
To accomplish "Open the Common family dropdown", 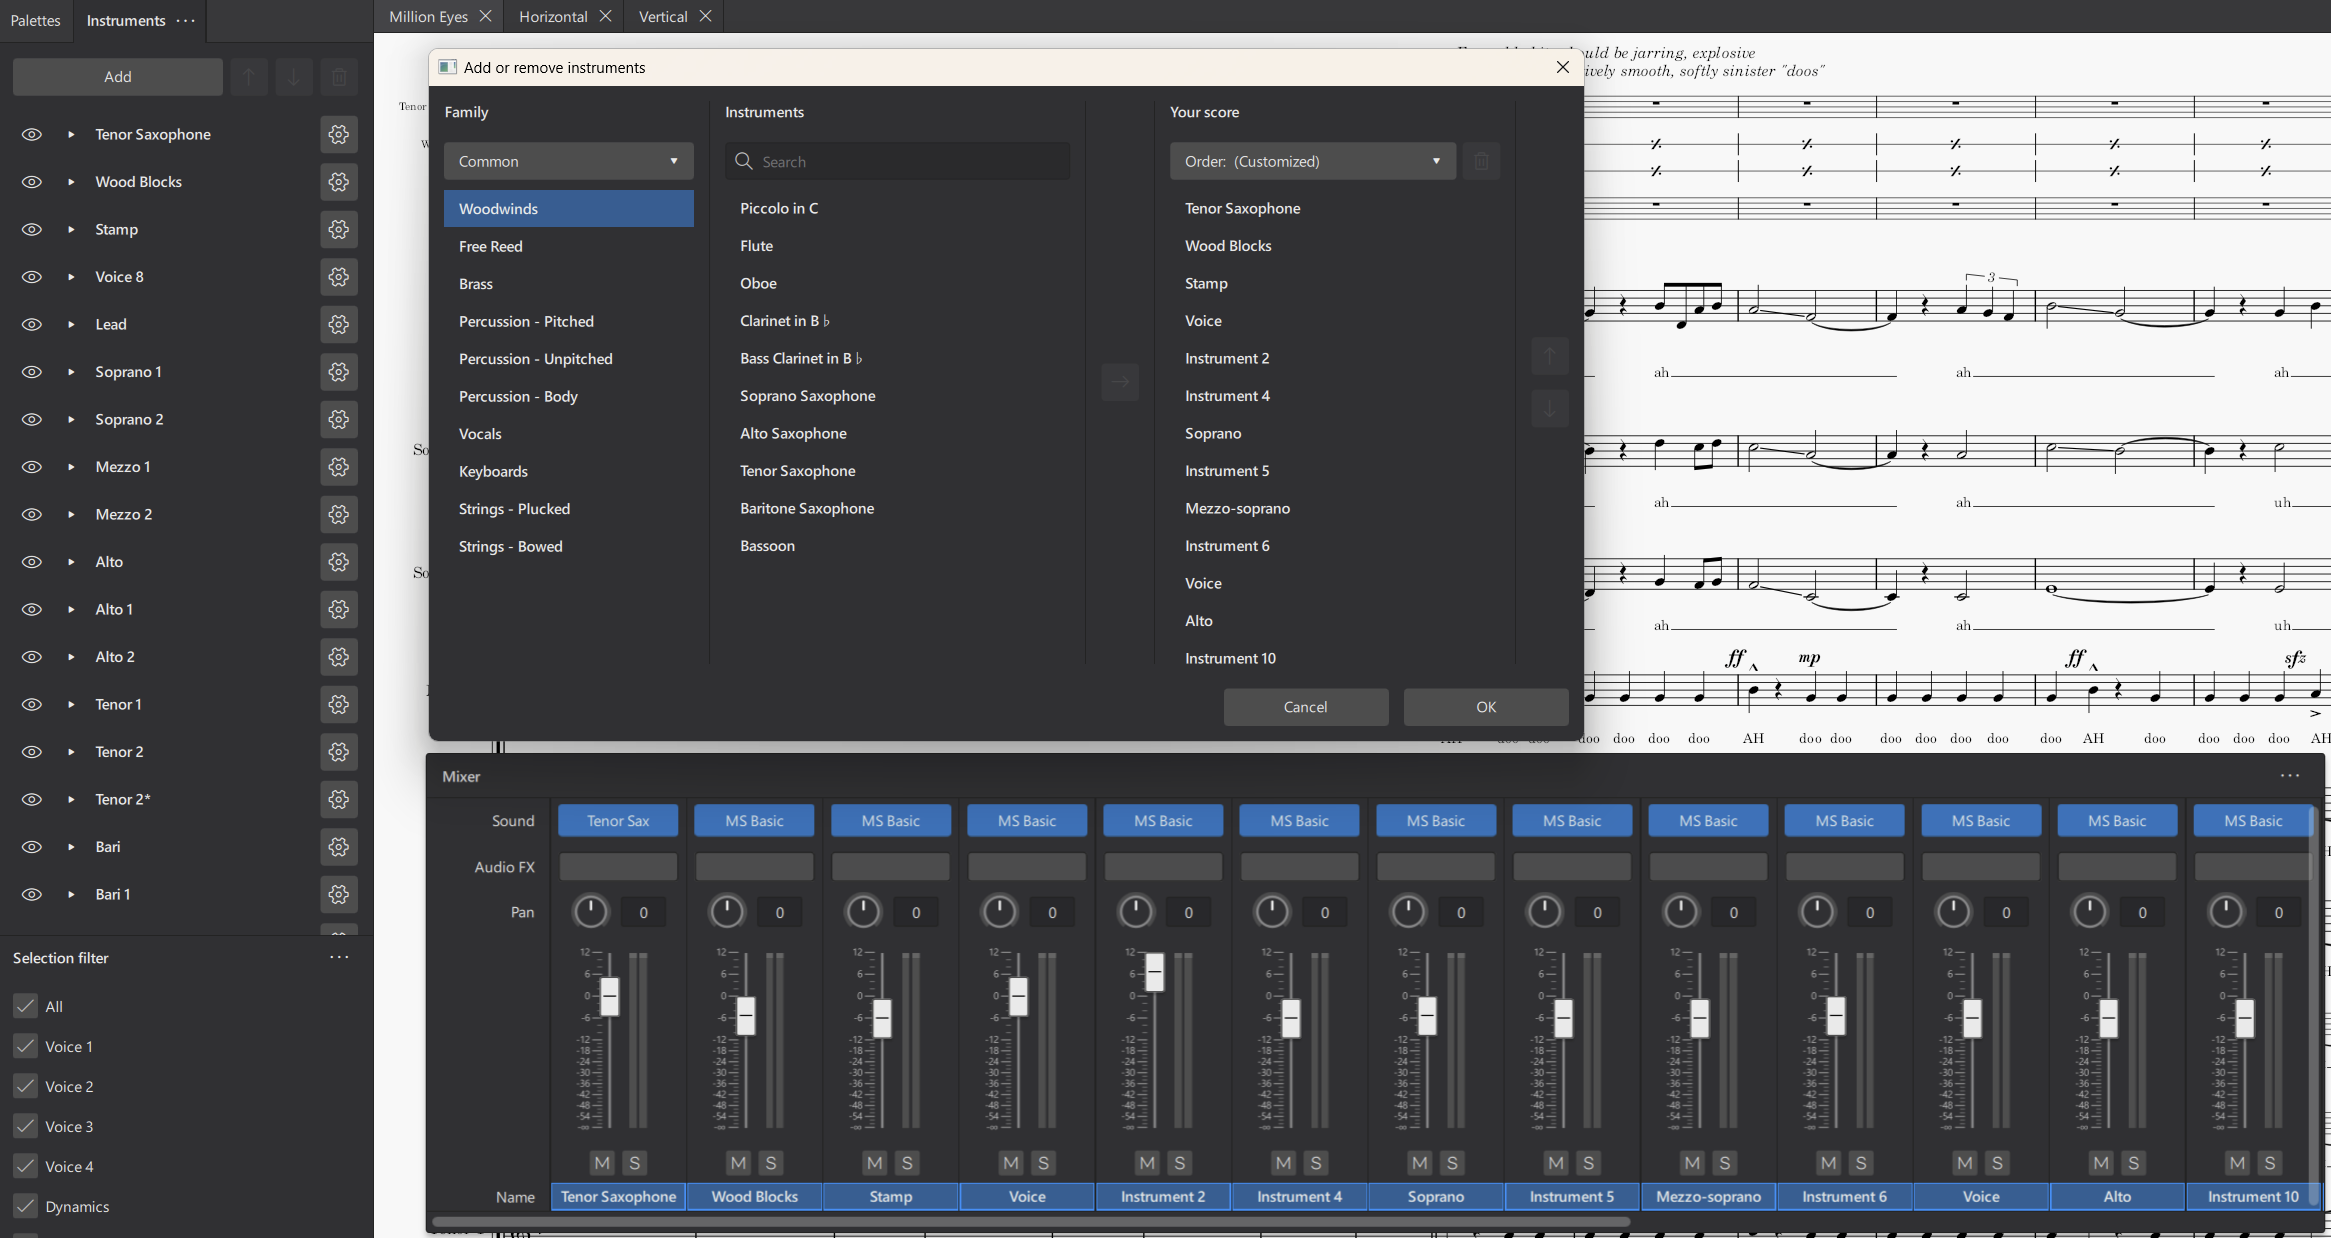I will (567, 161).
